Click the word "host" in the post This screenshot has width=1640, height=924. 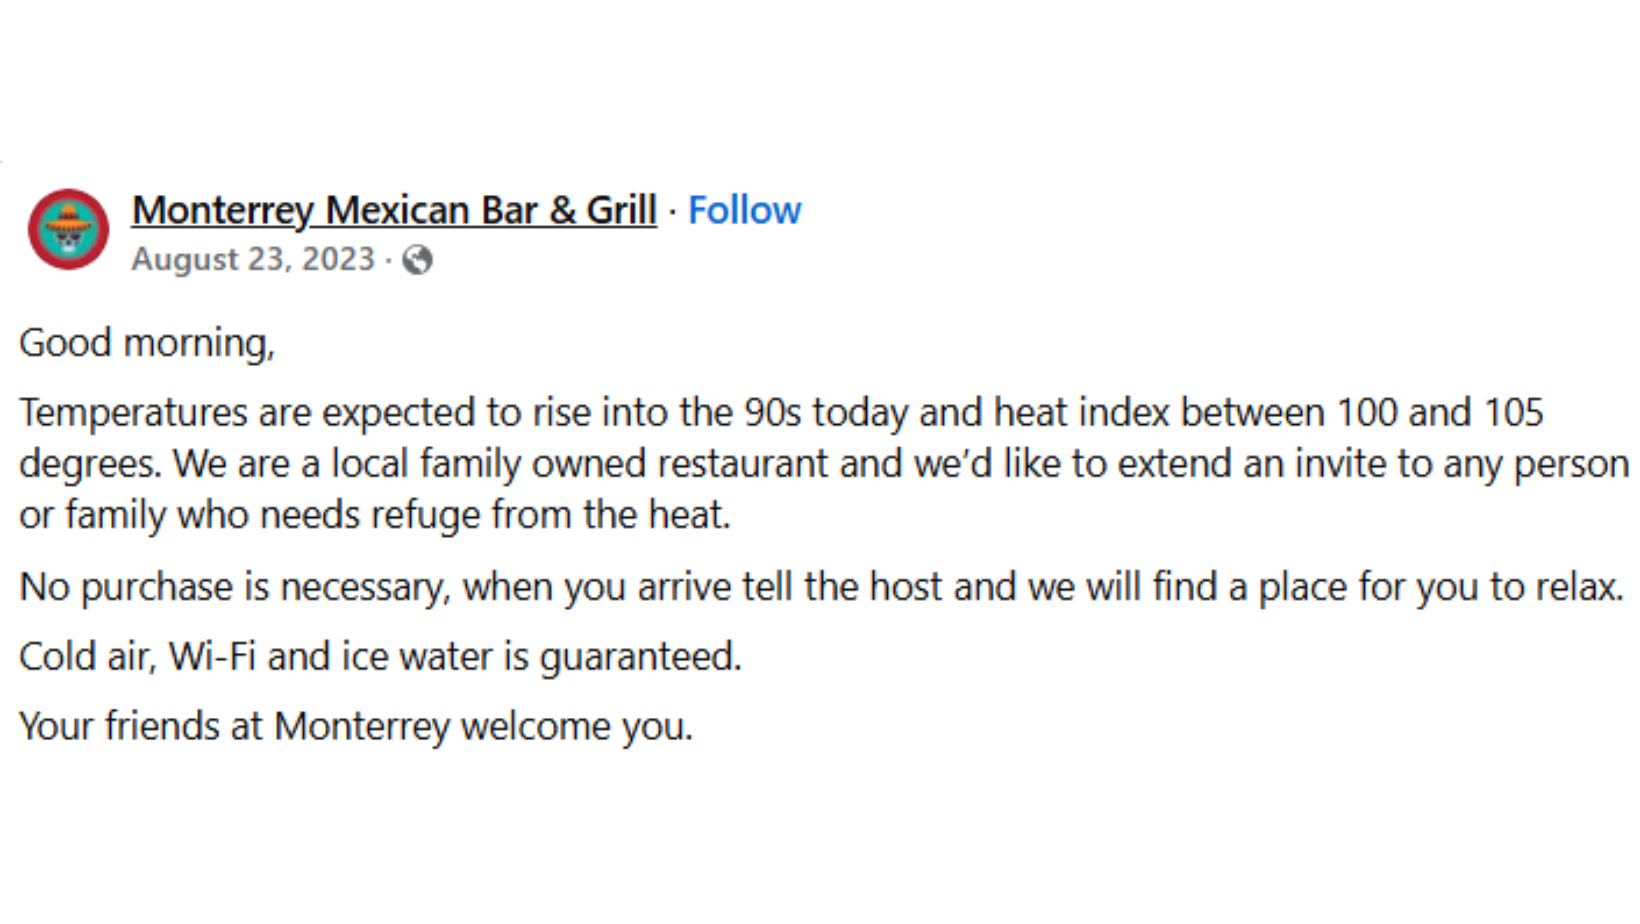(x=905, y=586)
